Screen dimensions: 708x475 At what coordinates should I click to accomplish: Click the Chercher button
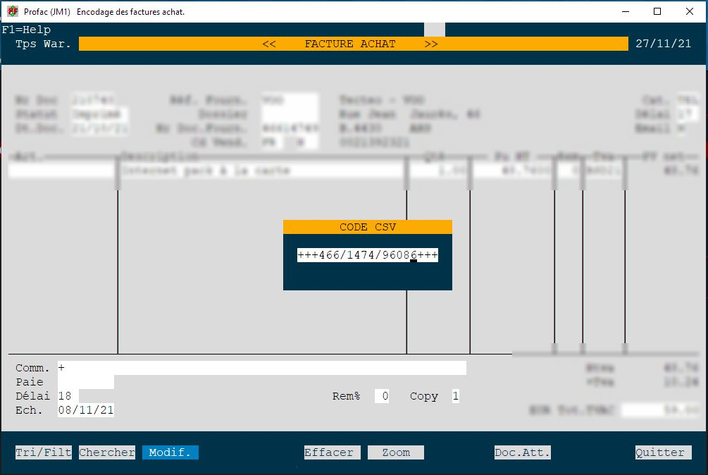point(107,453)
